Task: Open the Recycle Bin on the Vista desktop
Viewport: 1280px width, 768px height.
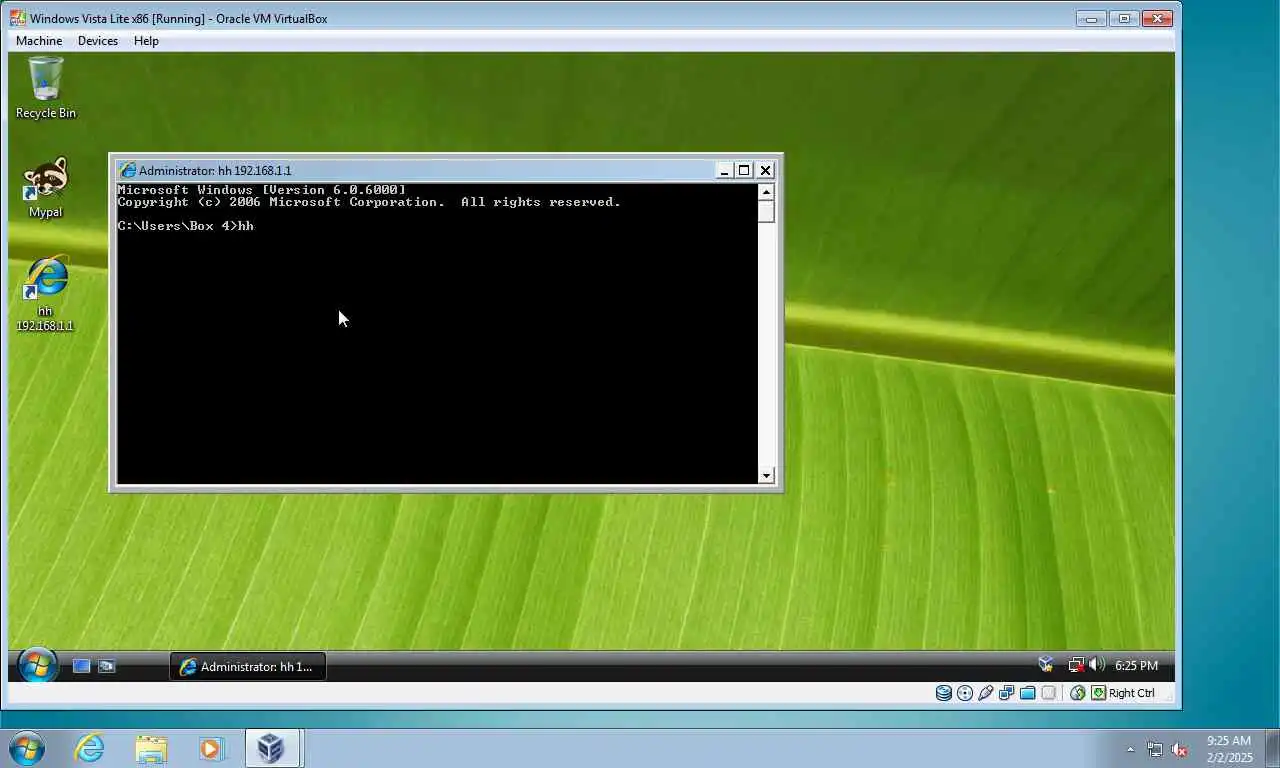Action: [x=45, y=88]
